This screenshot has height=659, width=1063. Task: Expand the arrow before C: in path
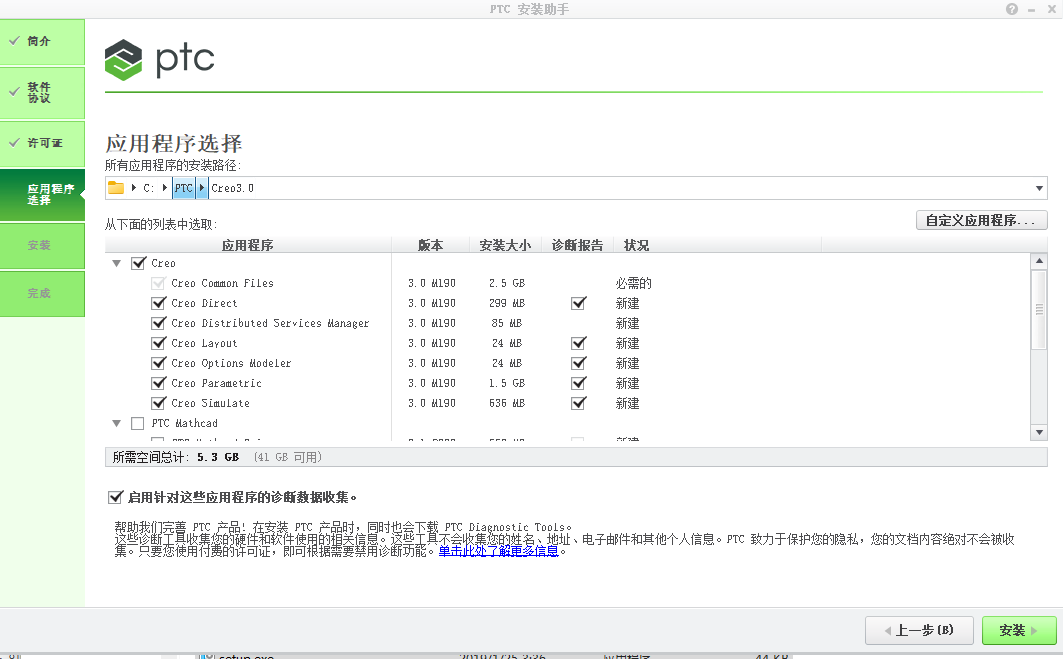tap(134, 188)
